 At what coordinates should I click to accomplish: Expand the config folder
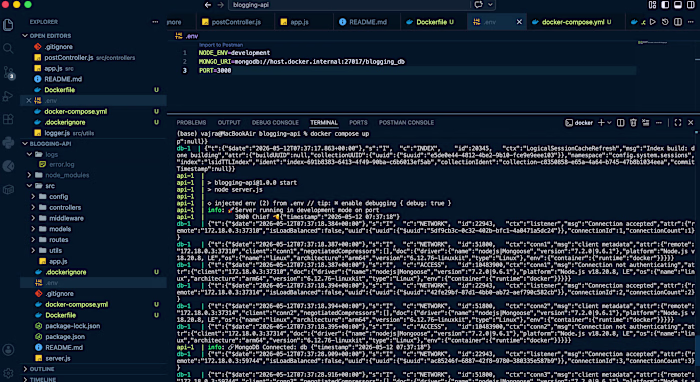click(x=93, y=196)
